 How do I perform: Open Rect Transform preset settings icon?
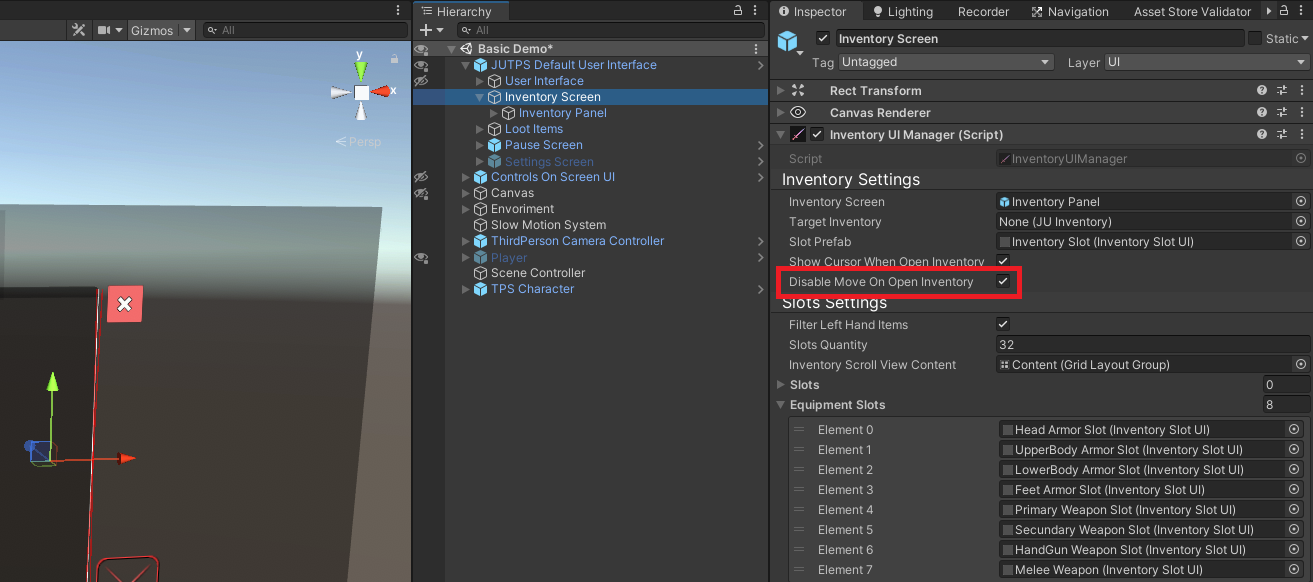coord(1282,91)
